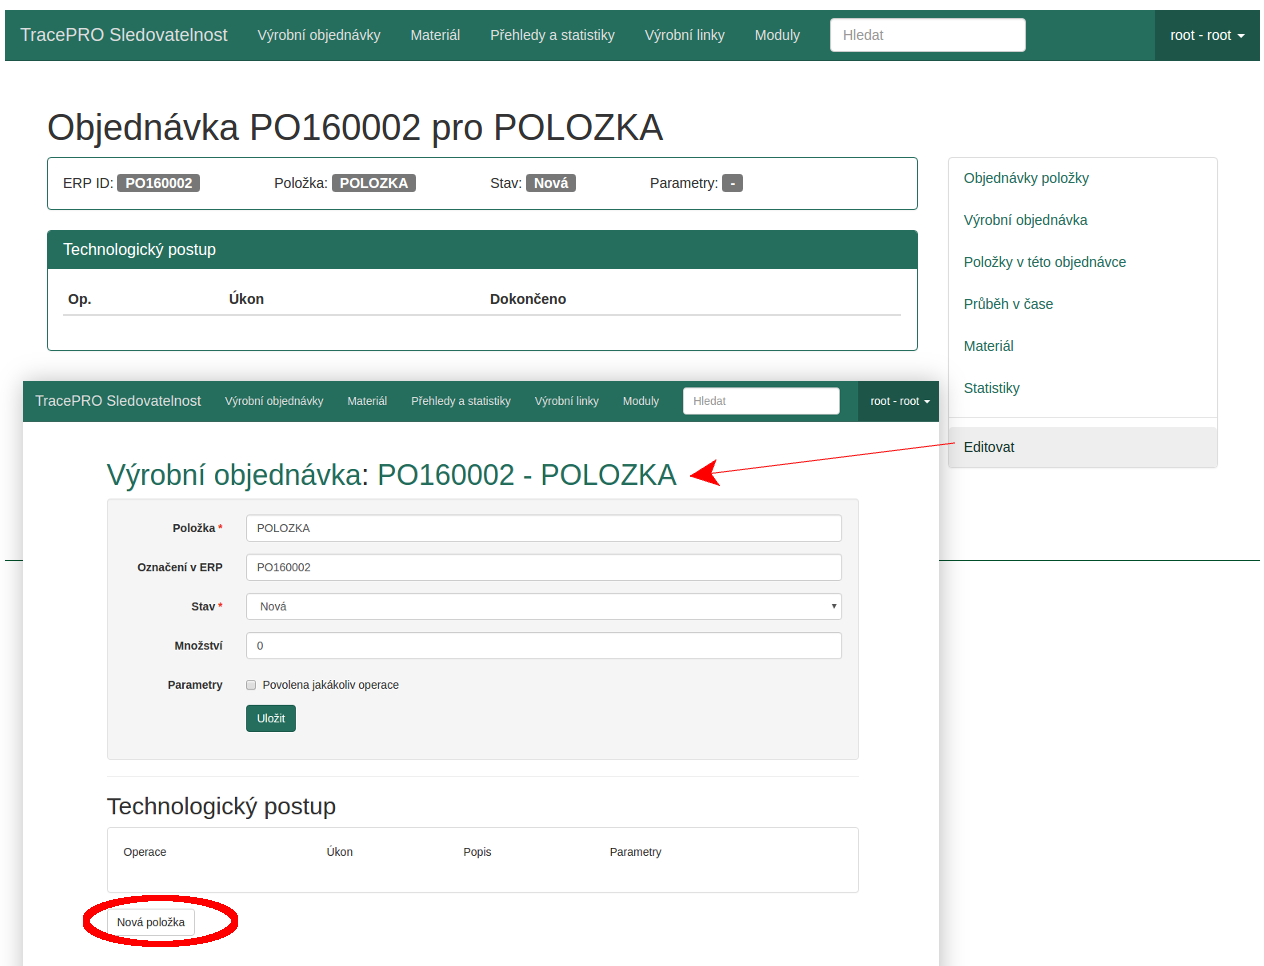Click into the Položka field containing POLOZKA
This screenshot has height=966, width=1264.
(x=544, y=528)
